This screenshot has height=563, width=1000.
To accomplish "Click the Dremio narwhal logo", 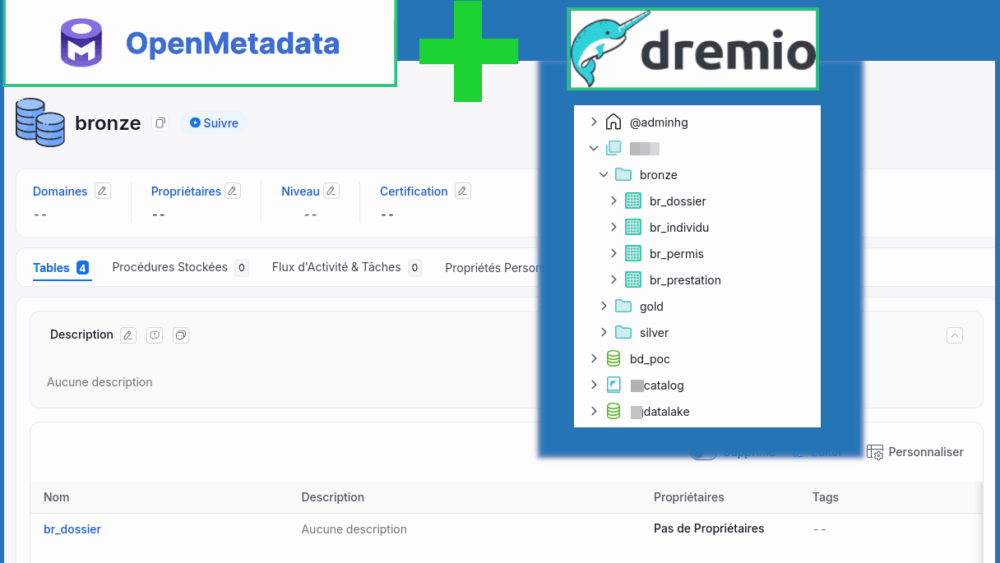I will tap(609, 49).
